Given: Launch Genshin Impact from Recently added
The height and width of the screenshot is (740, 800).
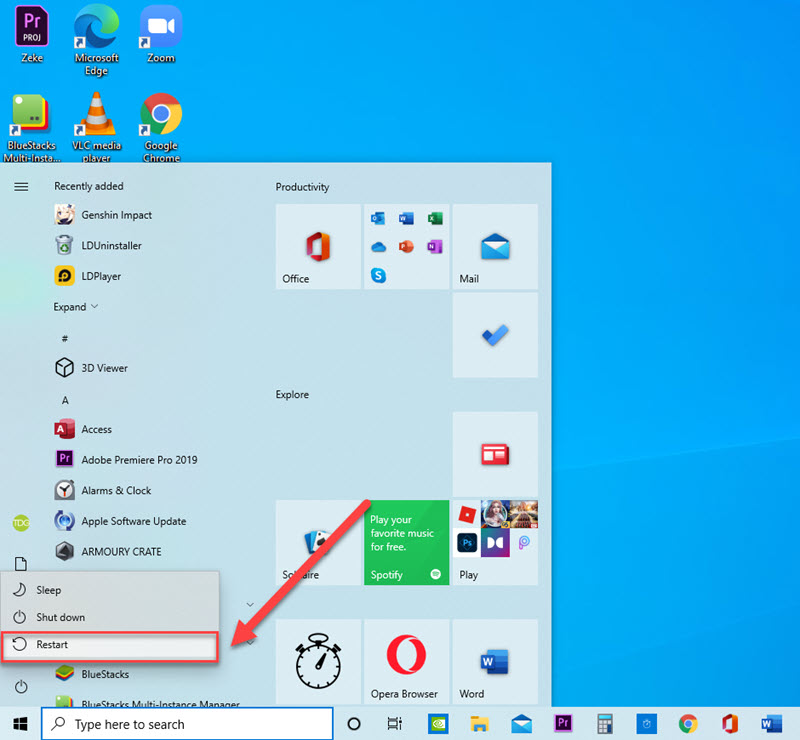Looking at the screenshot, I should [x=117, y=215].
